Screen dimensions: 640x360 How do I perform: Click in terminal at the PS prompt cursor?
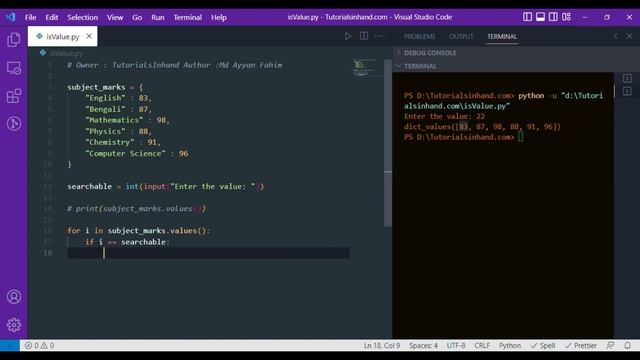[x=520, y=137]
